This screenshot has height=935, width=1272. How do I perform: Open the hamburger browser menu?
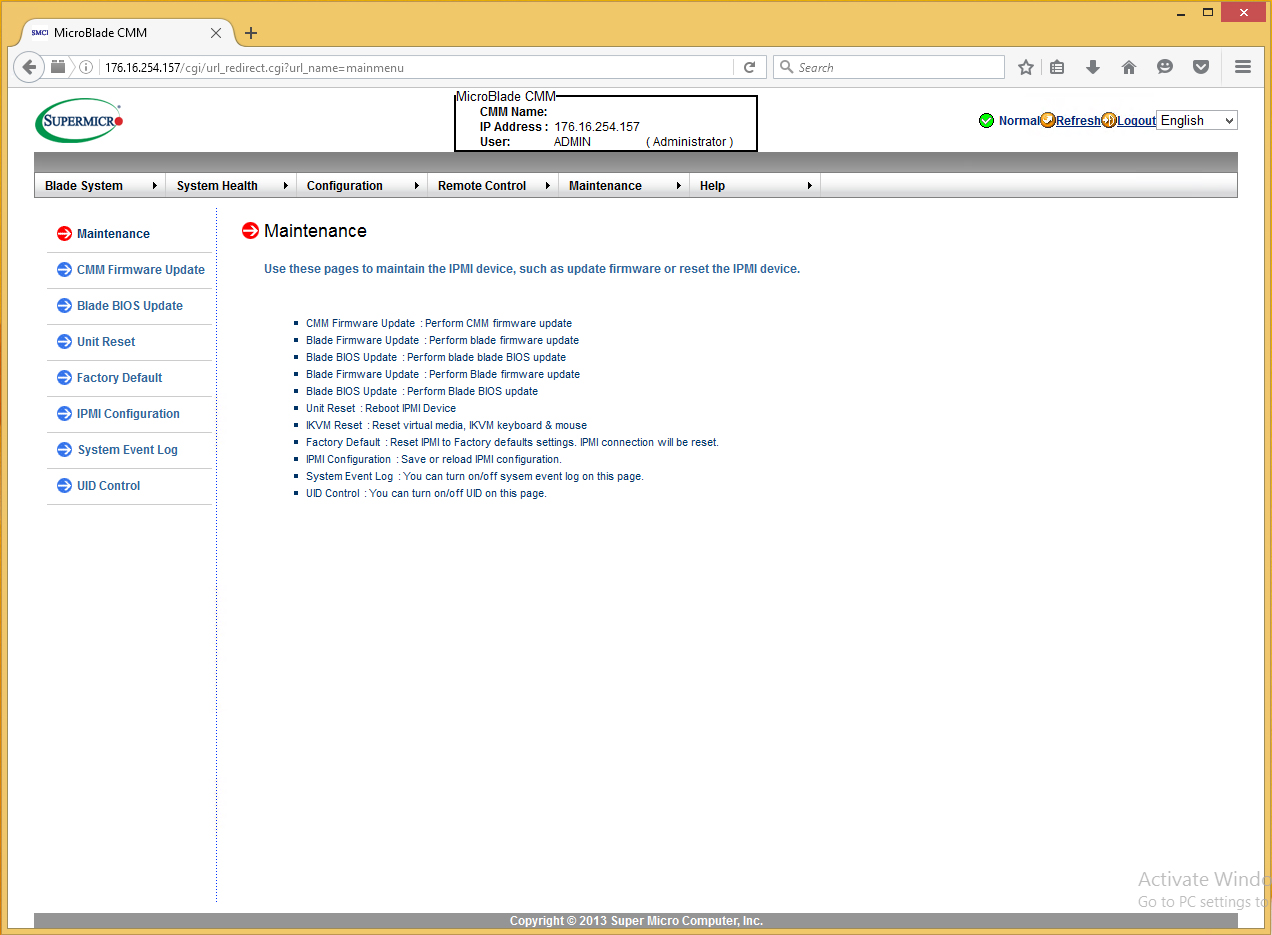pos(1243,67)
